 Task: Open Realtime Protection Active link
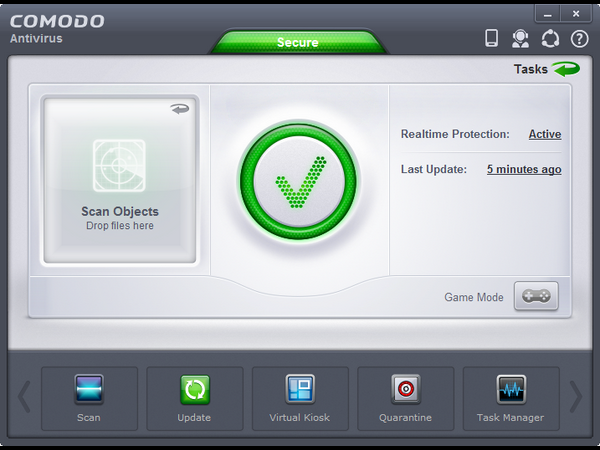(545, 134)
